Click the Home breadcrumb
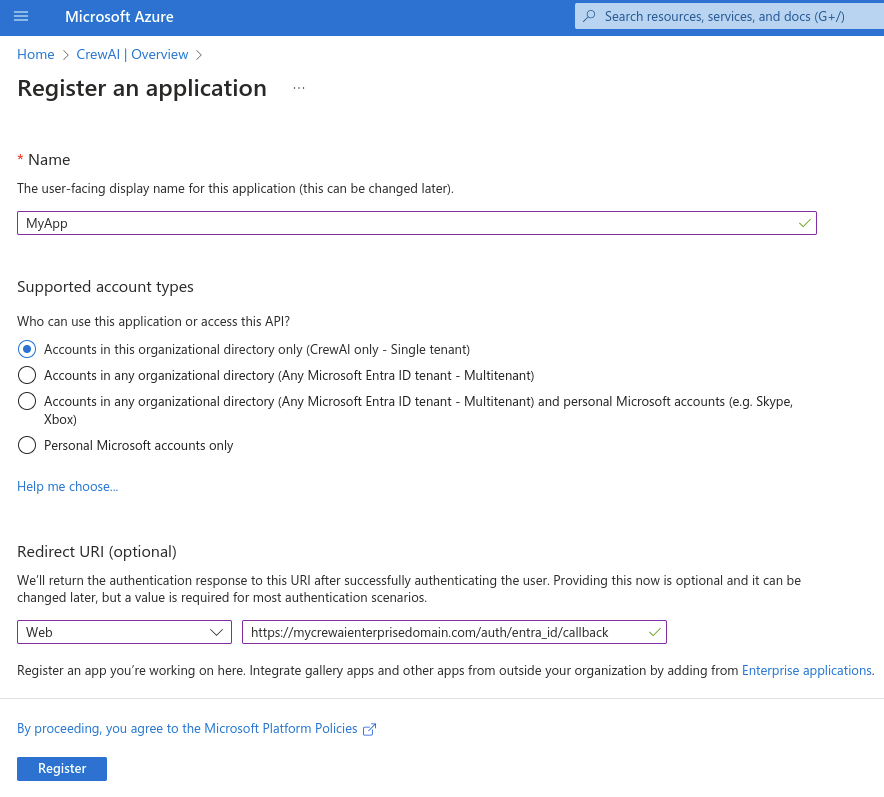The width and height of the screenshot is (884, 797). pyautogui.click(x=35, y=54)
